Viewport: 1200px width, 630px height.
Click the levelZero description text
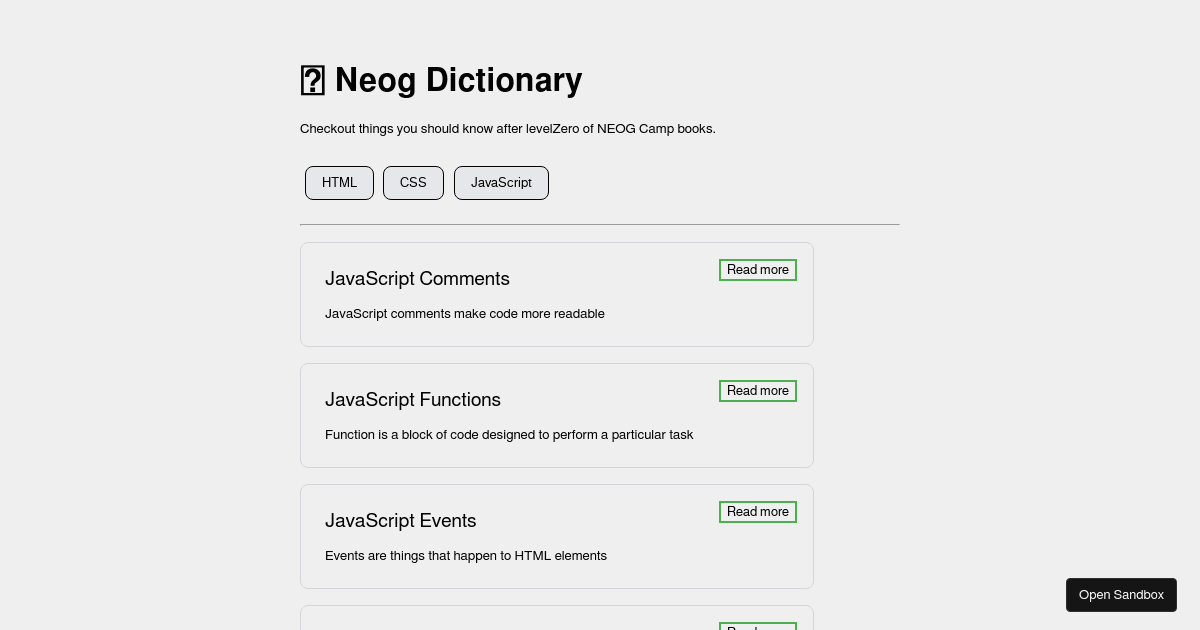(508, 129)
